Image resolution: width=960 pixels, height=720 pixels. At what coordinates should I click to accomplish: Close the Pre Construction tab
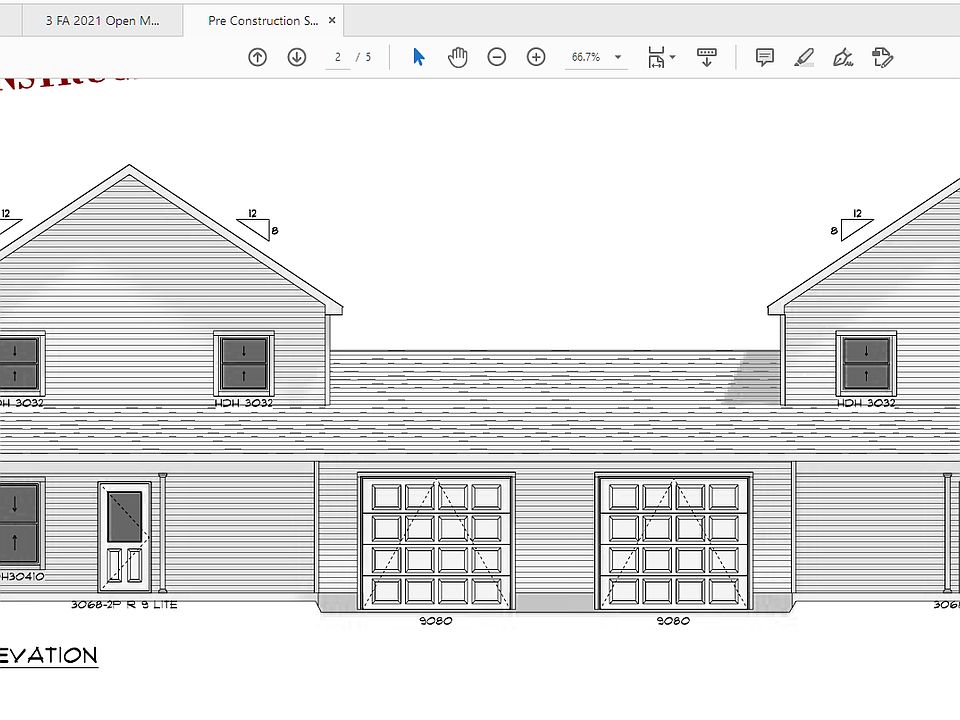(x=332, y=20)
